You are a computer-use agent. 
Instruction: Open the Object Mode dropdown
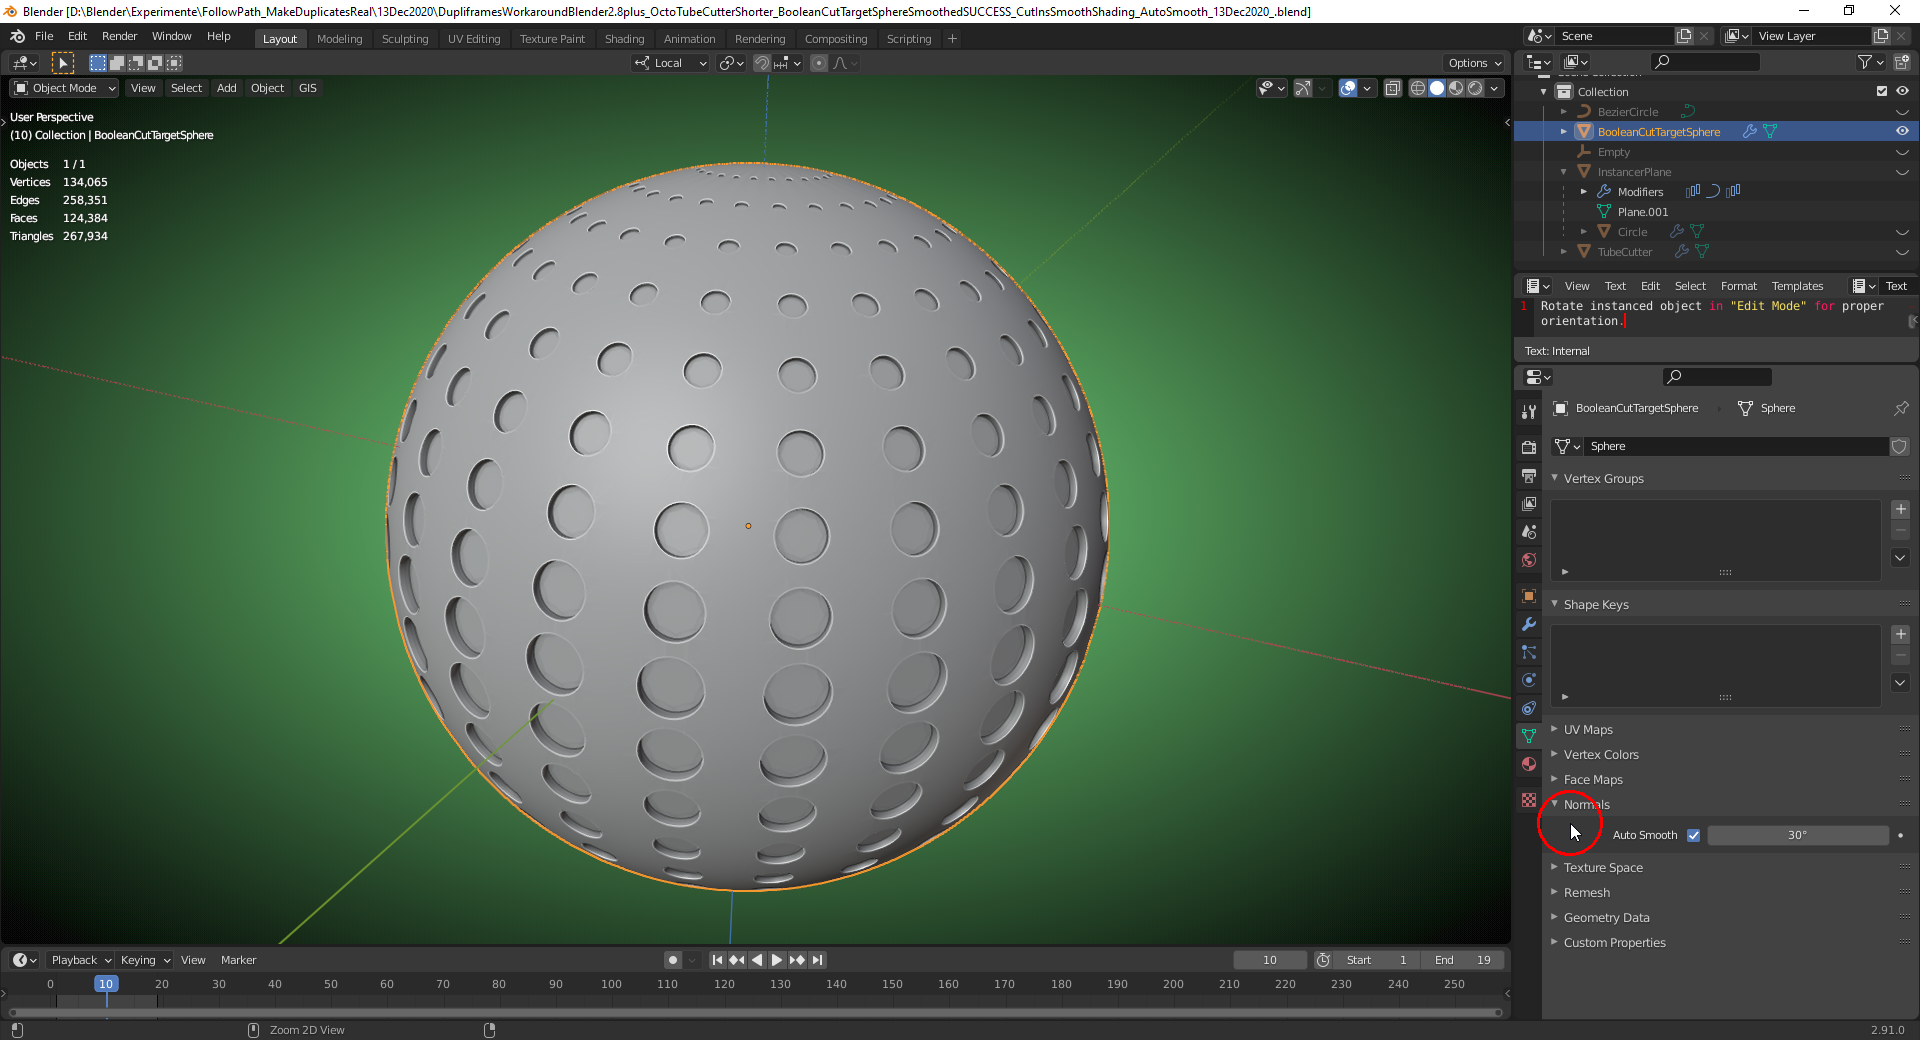coord(65,88)
